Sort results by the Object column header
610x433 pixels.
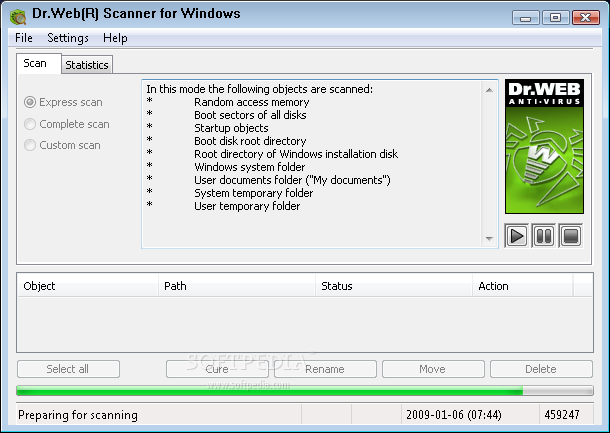[88, 286]
